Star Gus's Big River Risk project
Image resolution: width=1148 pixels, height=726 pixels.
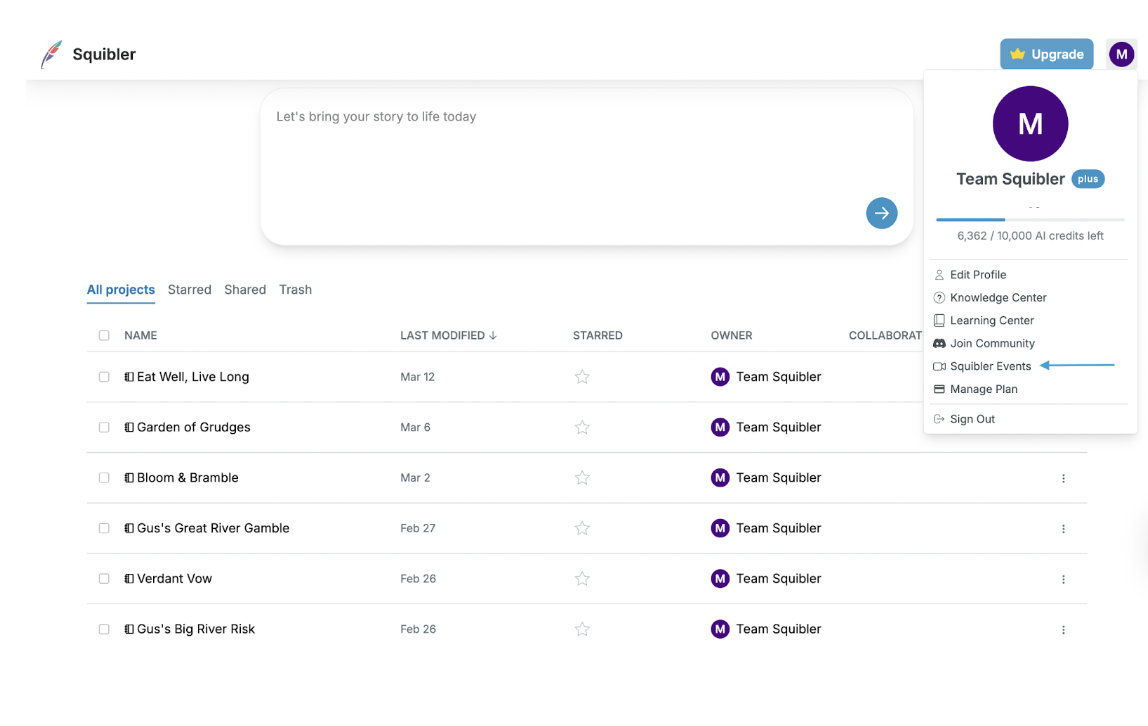[x=582, y=629]
